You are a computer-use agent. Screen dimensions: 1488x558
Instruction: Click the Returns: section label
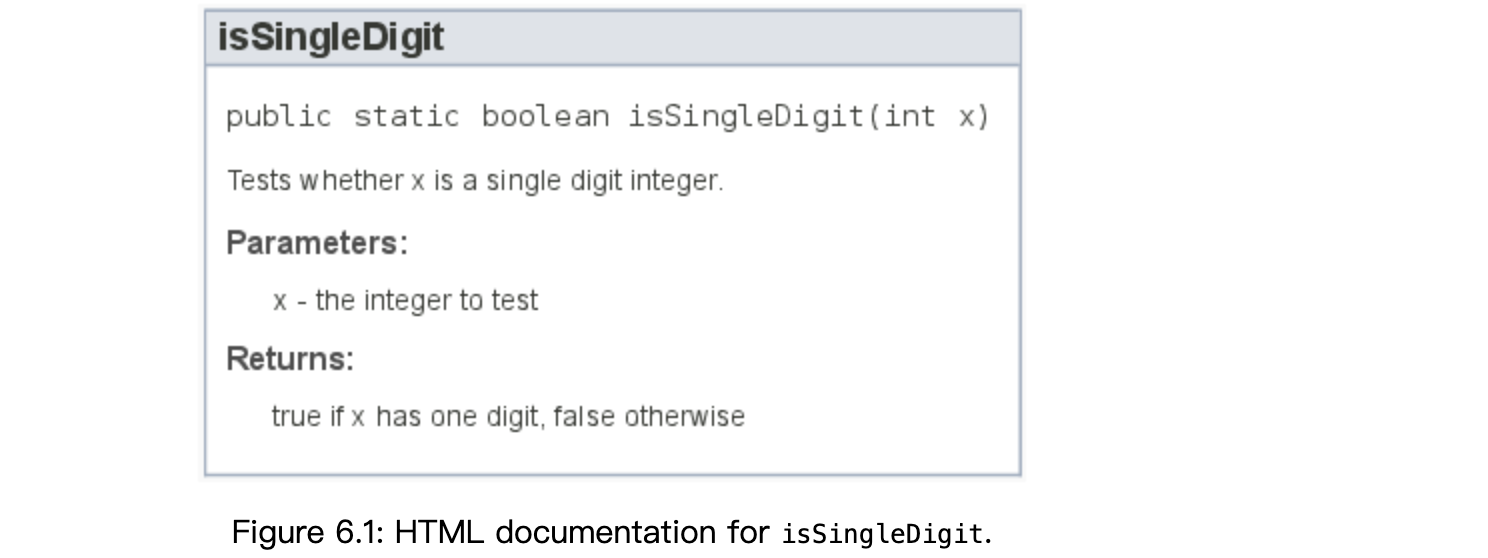(x=290, y=359)
